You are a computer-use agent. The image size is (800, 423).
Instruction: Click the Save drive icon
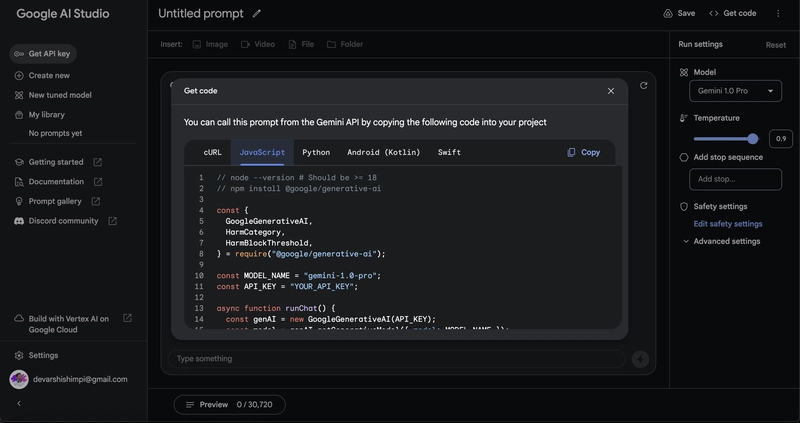click(668, 13)
